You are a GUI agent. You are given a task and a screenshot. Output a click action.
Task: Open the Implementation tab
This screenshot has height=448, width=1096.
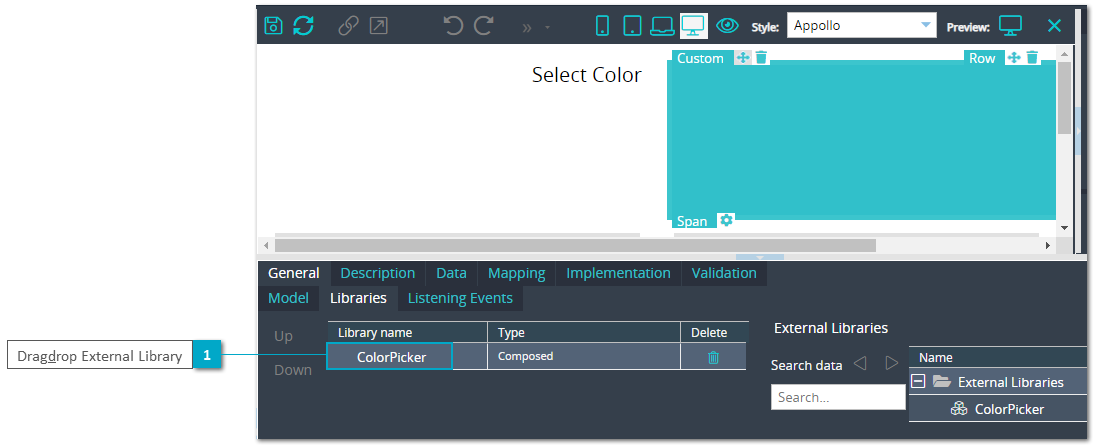[x=618, y=273]
